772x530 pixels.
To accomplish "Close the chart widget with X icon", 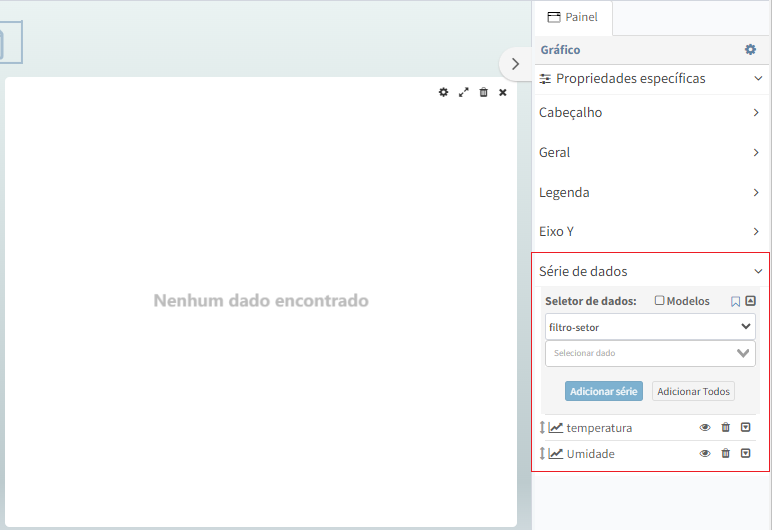I will [x=503, y=92].
